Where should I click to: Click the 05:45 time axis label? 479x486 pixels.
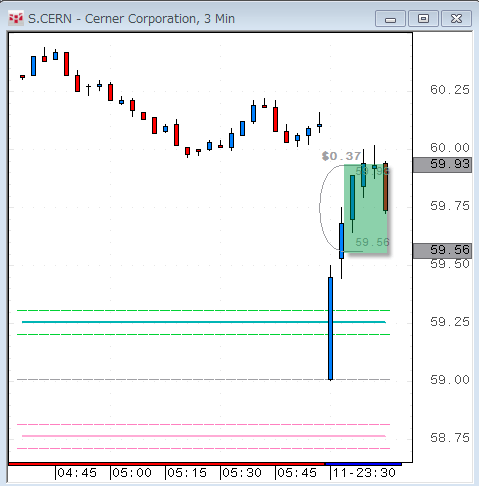(x=297, y=473)
